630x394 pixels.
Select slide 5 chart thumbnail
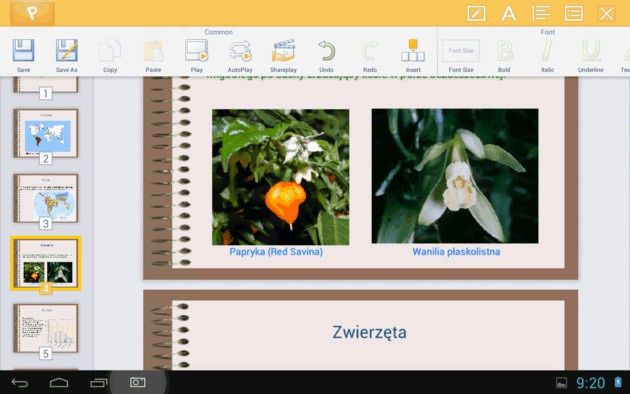[x=45, y=328]
